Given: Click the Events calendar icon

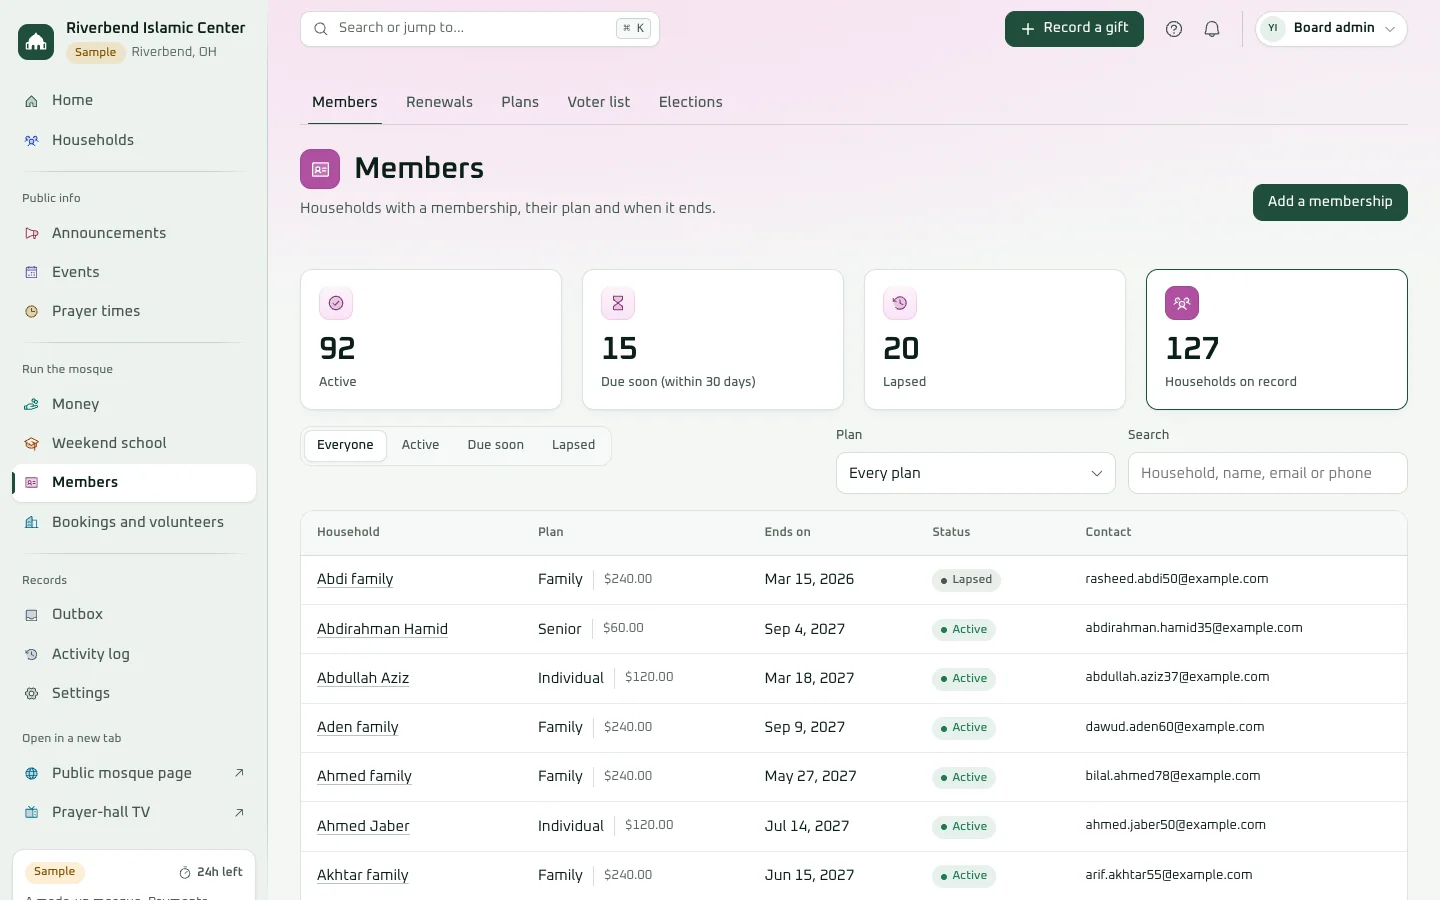Looking at the screenshot, I should pos(32,273).
